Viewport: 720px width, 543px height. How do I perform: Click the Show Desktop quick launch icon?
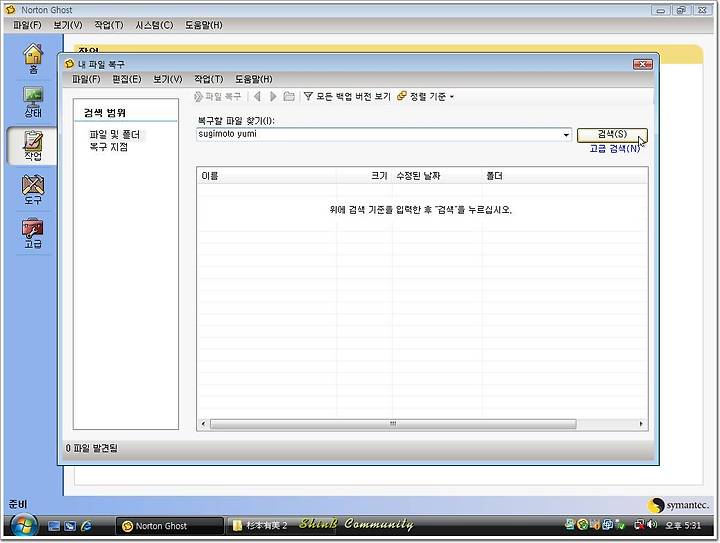(x=54, y=526)
